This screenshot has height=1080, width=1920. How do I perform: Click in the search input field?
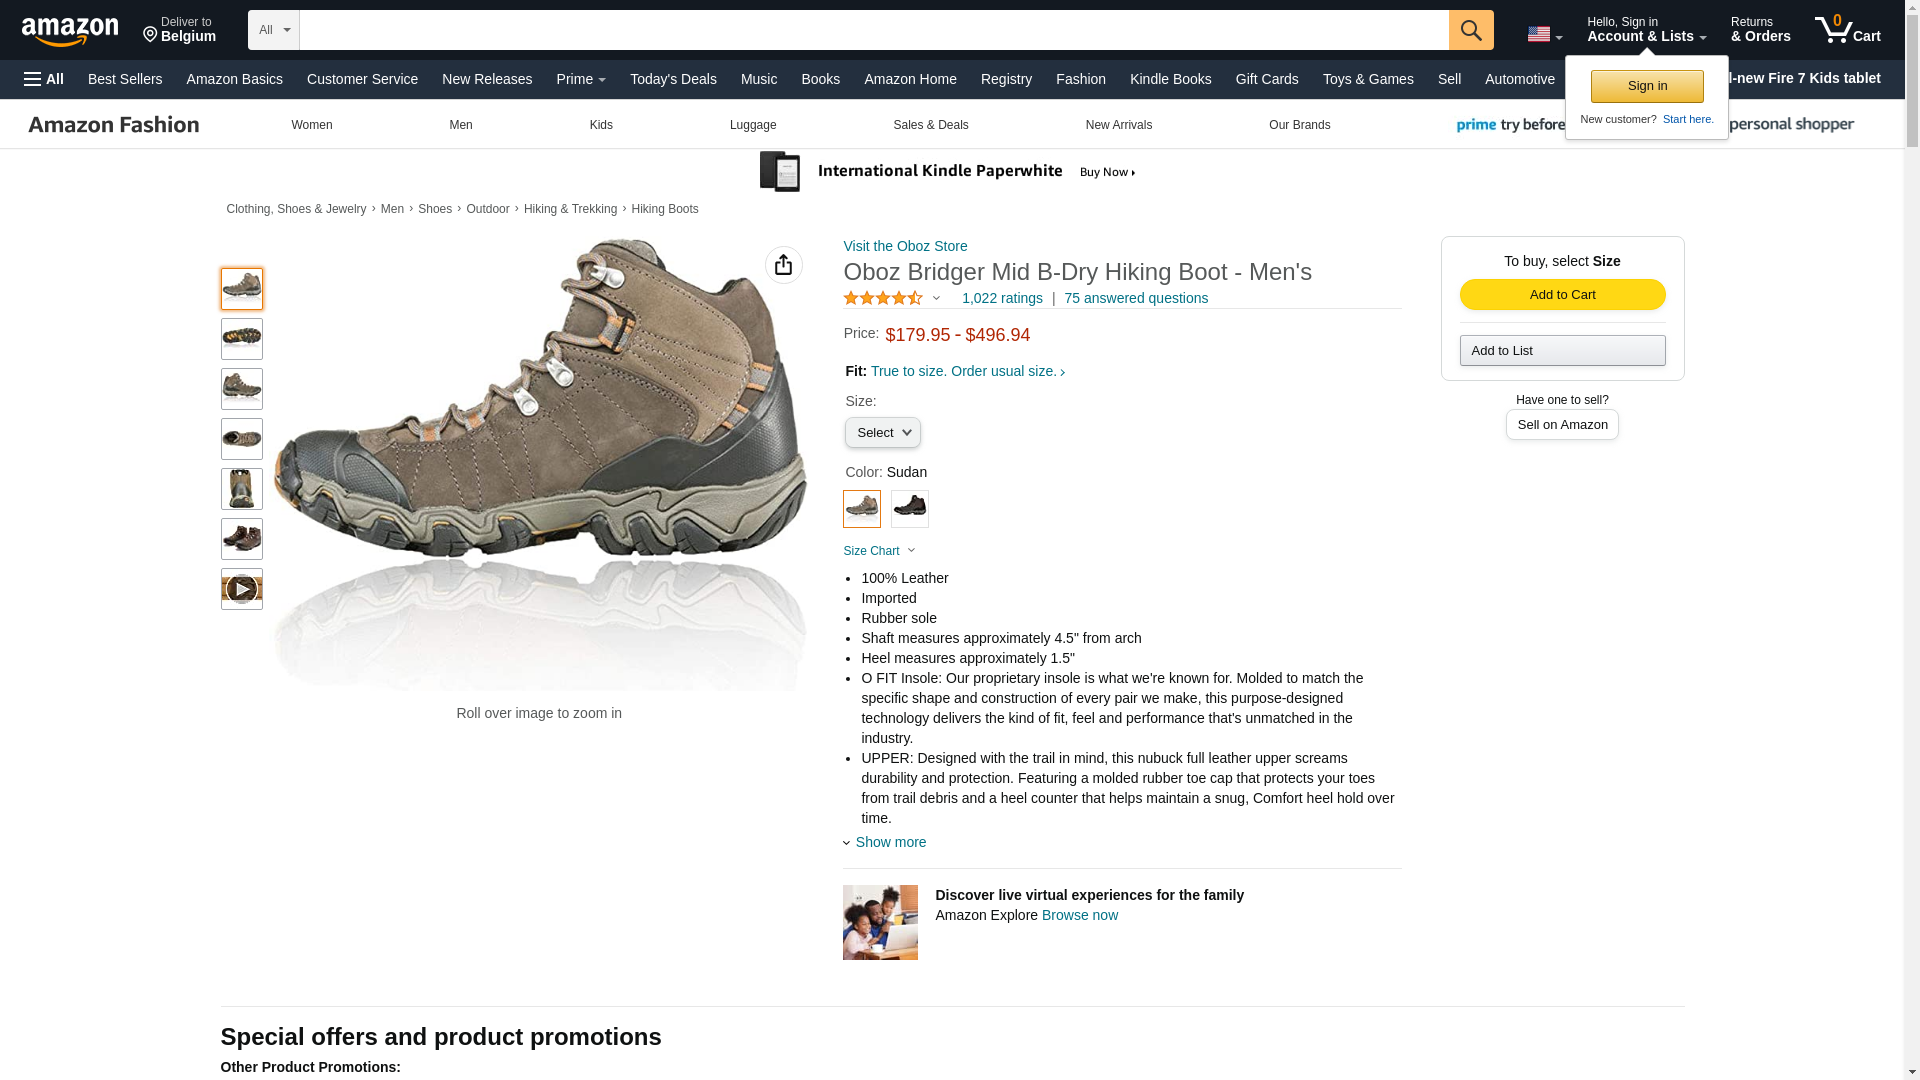[x=873, y=30]
